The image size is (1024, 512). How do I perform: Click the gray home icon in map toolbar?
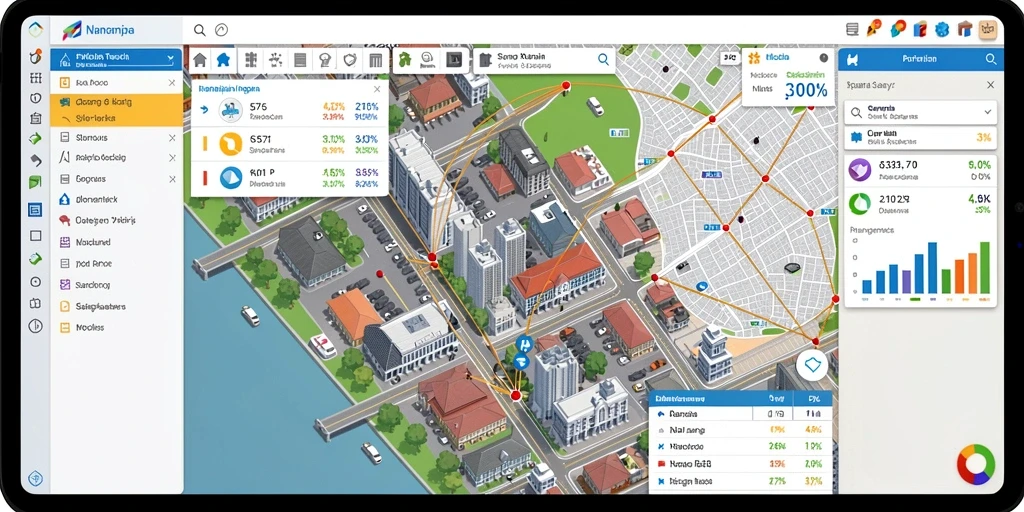tap(200, 60)
